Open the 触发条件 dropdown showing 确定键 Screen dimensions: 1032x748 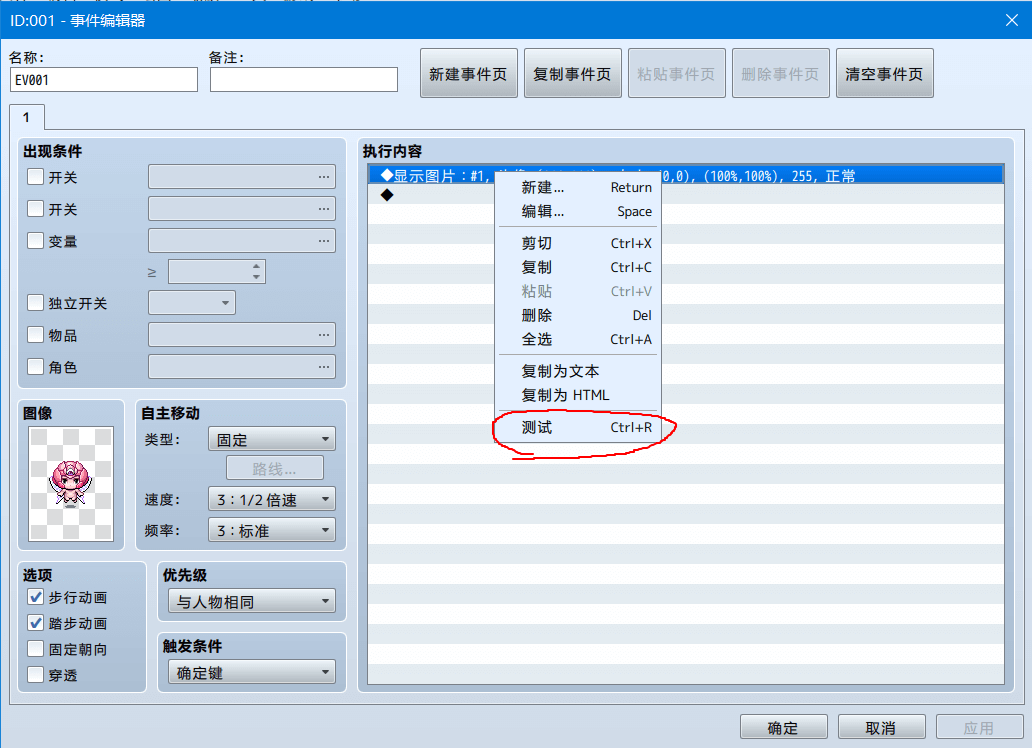252,672
